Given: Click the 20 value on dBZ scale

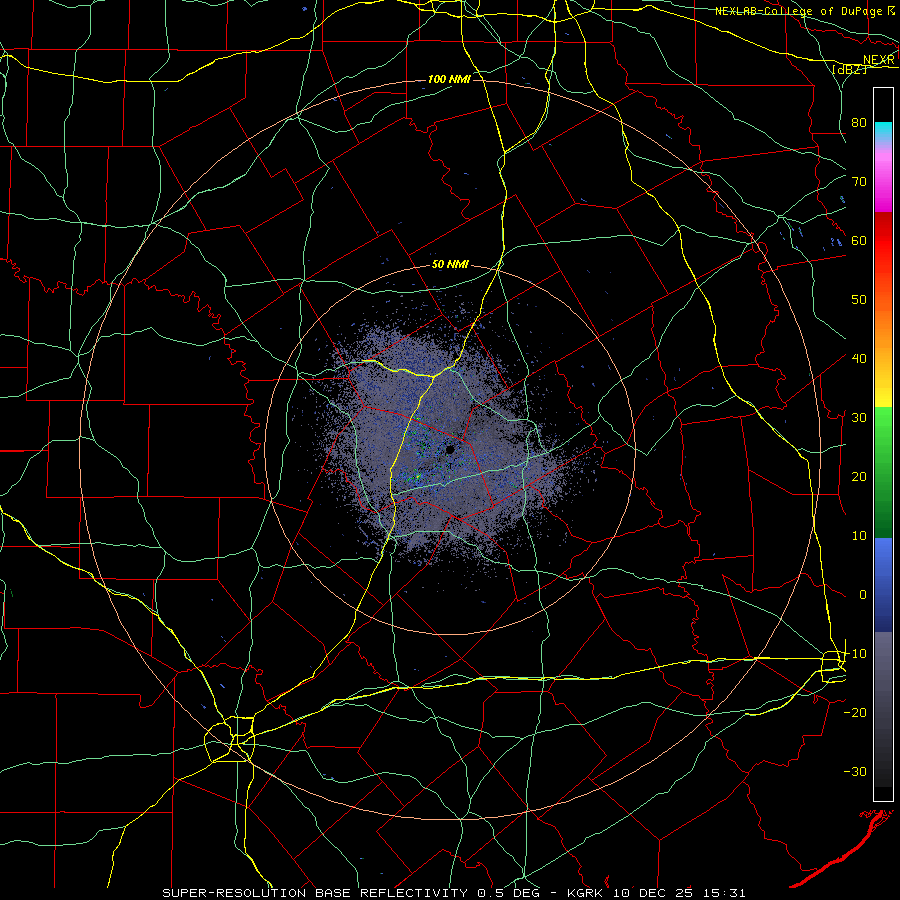Looking at the screenshot, I should (x=859, y=476).
